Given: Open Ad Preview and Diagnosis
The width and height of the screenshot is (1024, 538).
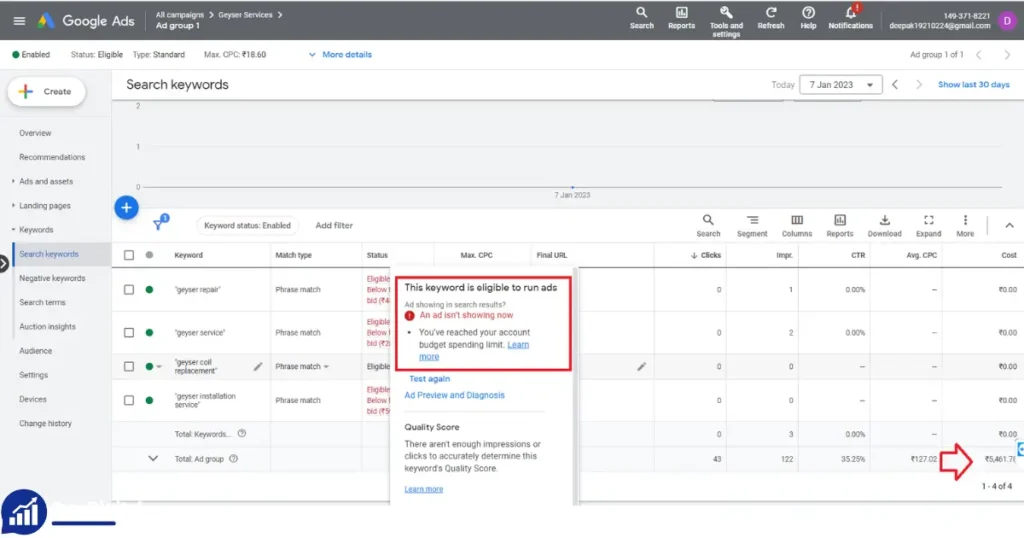Looking at the screenshot, I should point(454,395).
